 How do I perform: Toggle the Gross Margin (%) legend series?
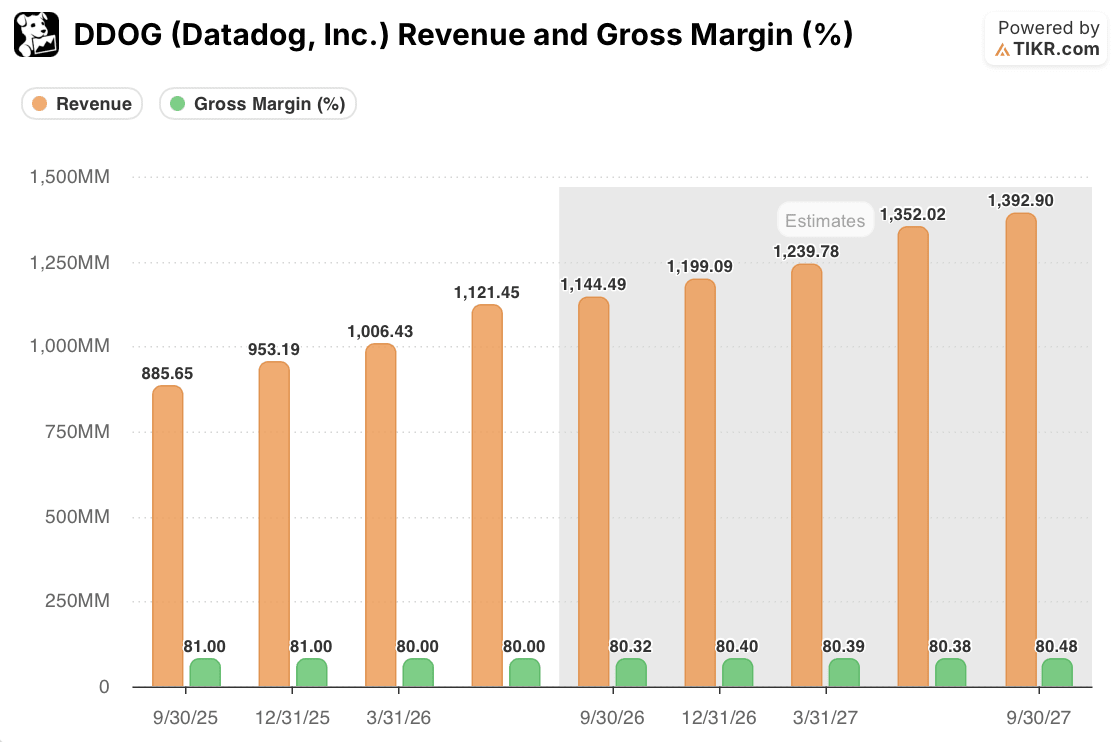tap(258, 104)
